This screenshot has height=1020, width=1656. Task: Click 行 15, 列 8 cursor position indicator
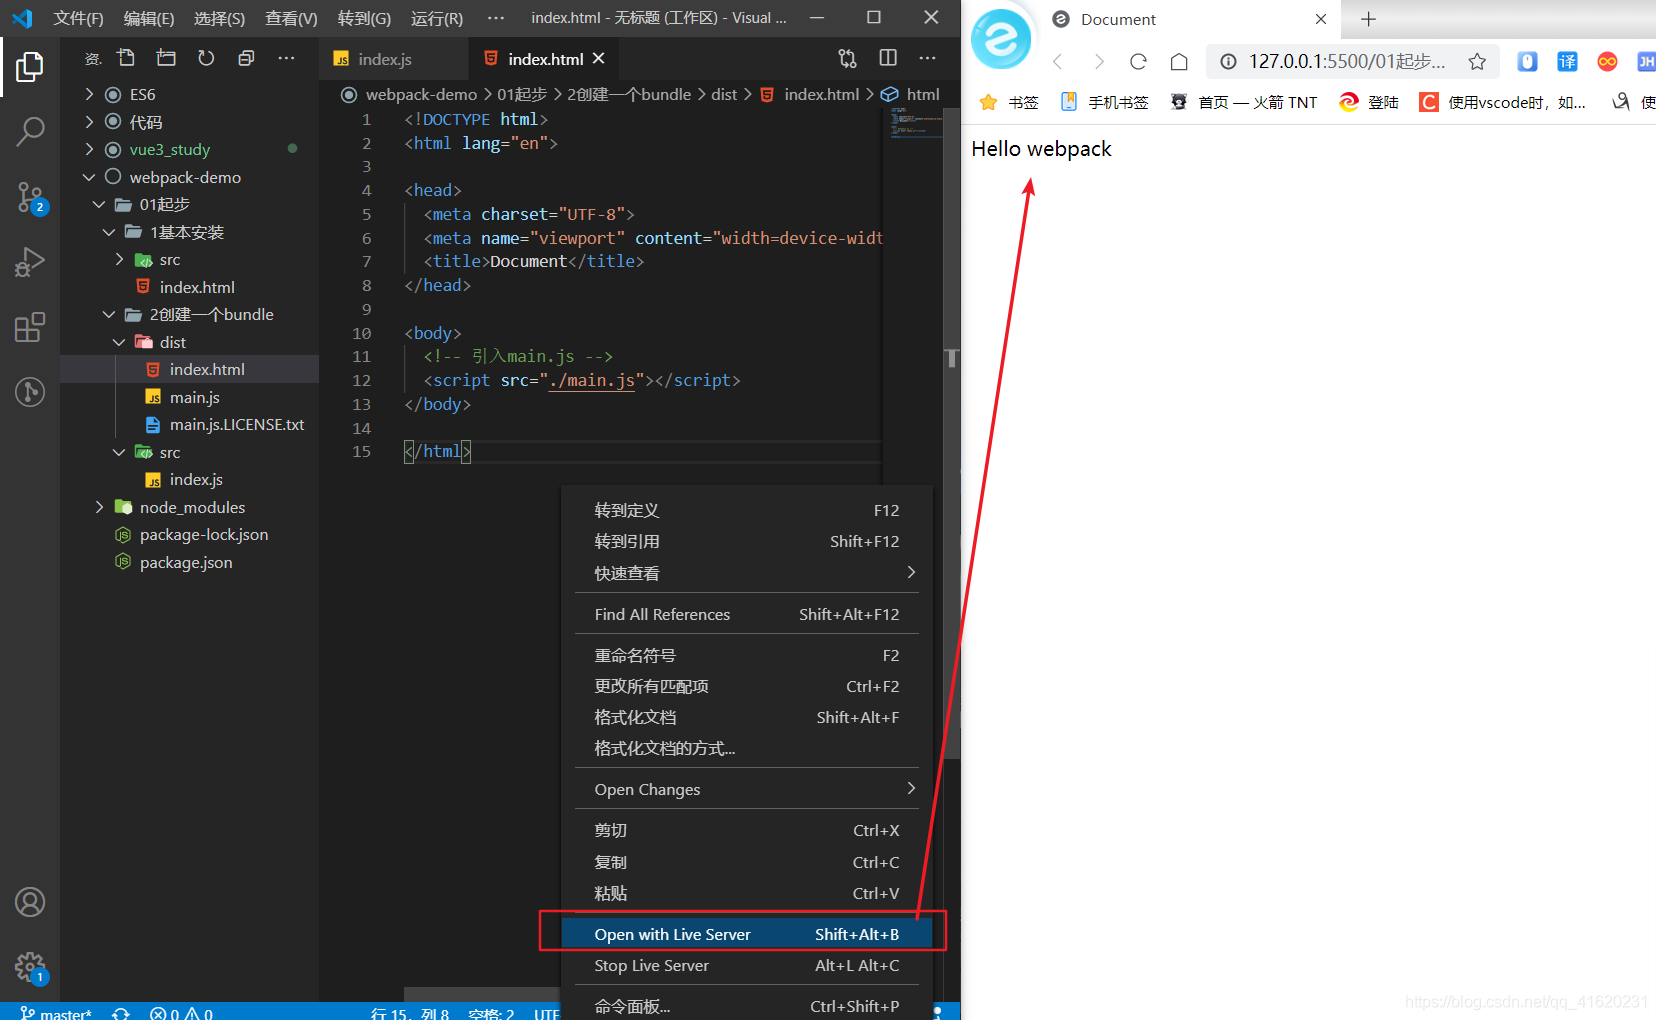coord(409,1013)
